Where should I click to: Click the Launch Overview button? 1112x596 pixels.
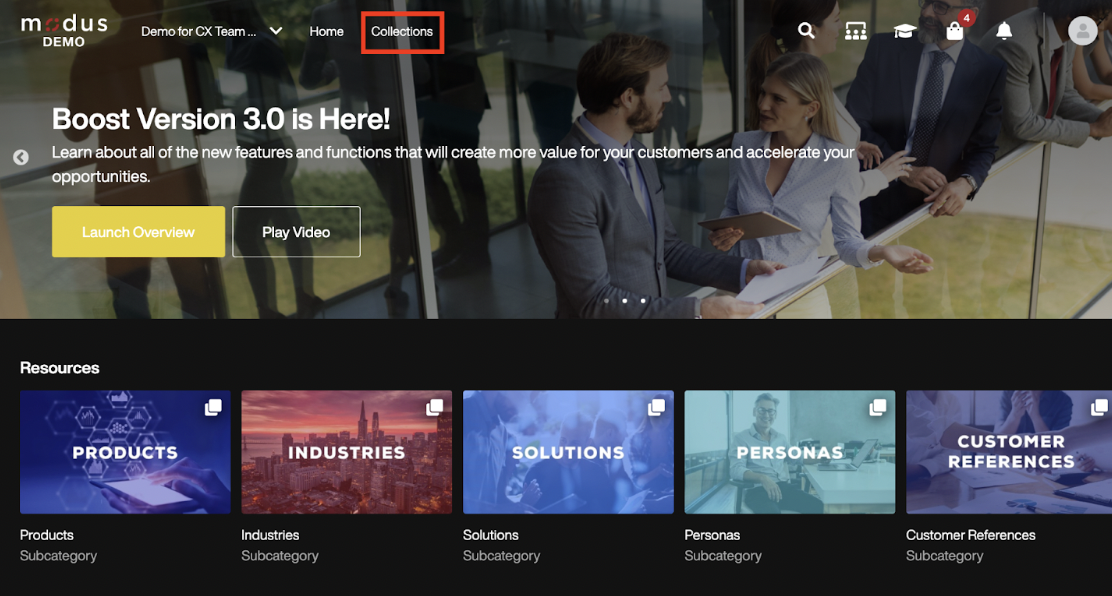(x=138, y=231)
